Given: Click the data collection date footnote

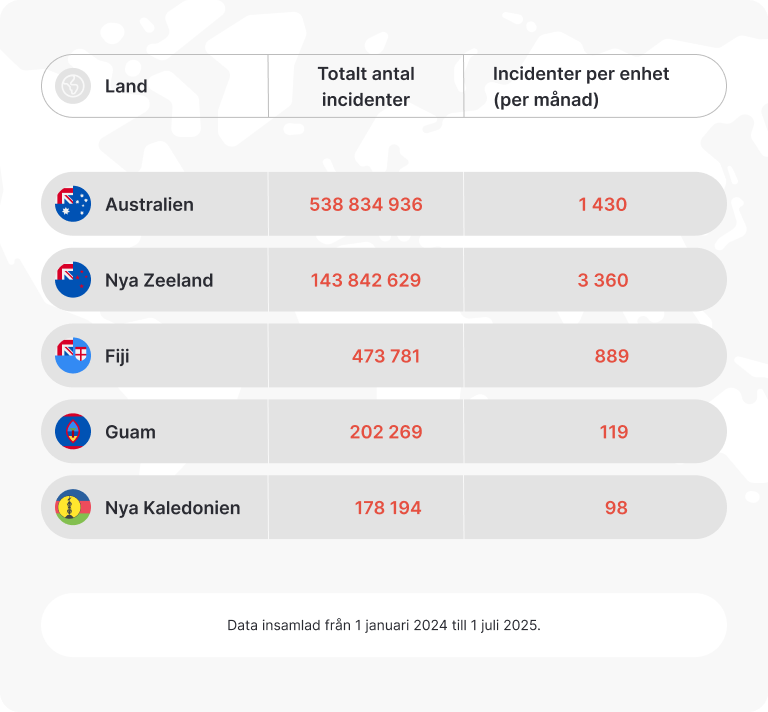Looking at the screenshot, I should (x=384, y=625).
